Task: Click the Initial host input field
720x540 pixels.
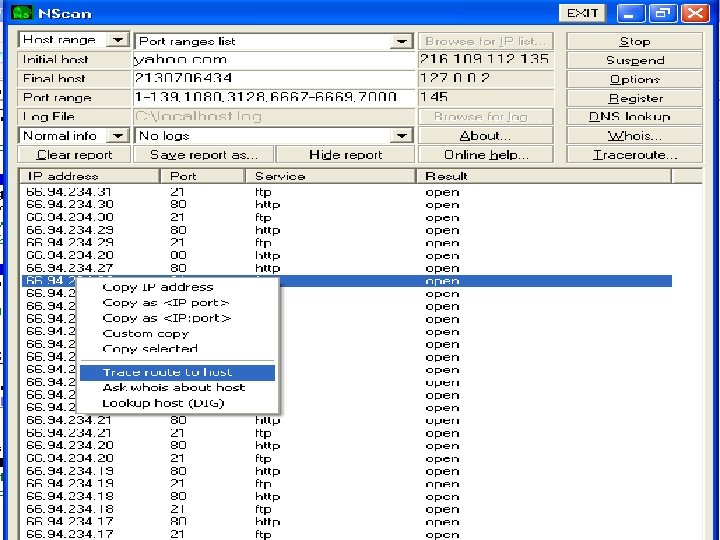Action: click(x=274, y=60)
